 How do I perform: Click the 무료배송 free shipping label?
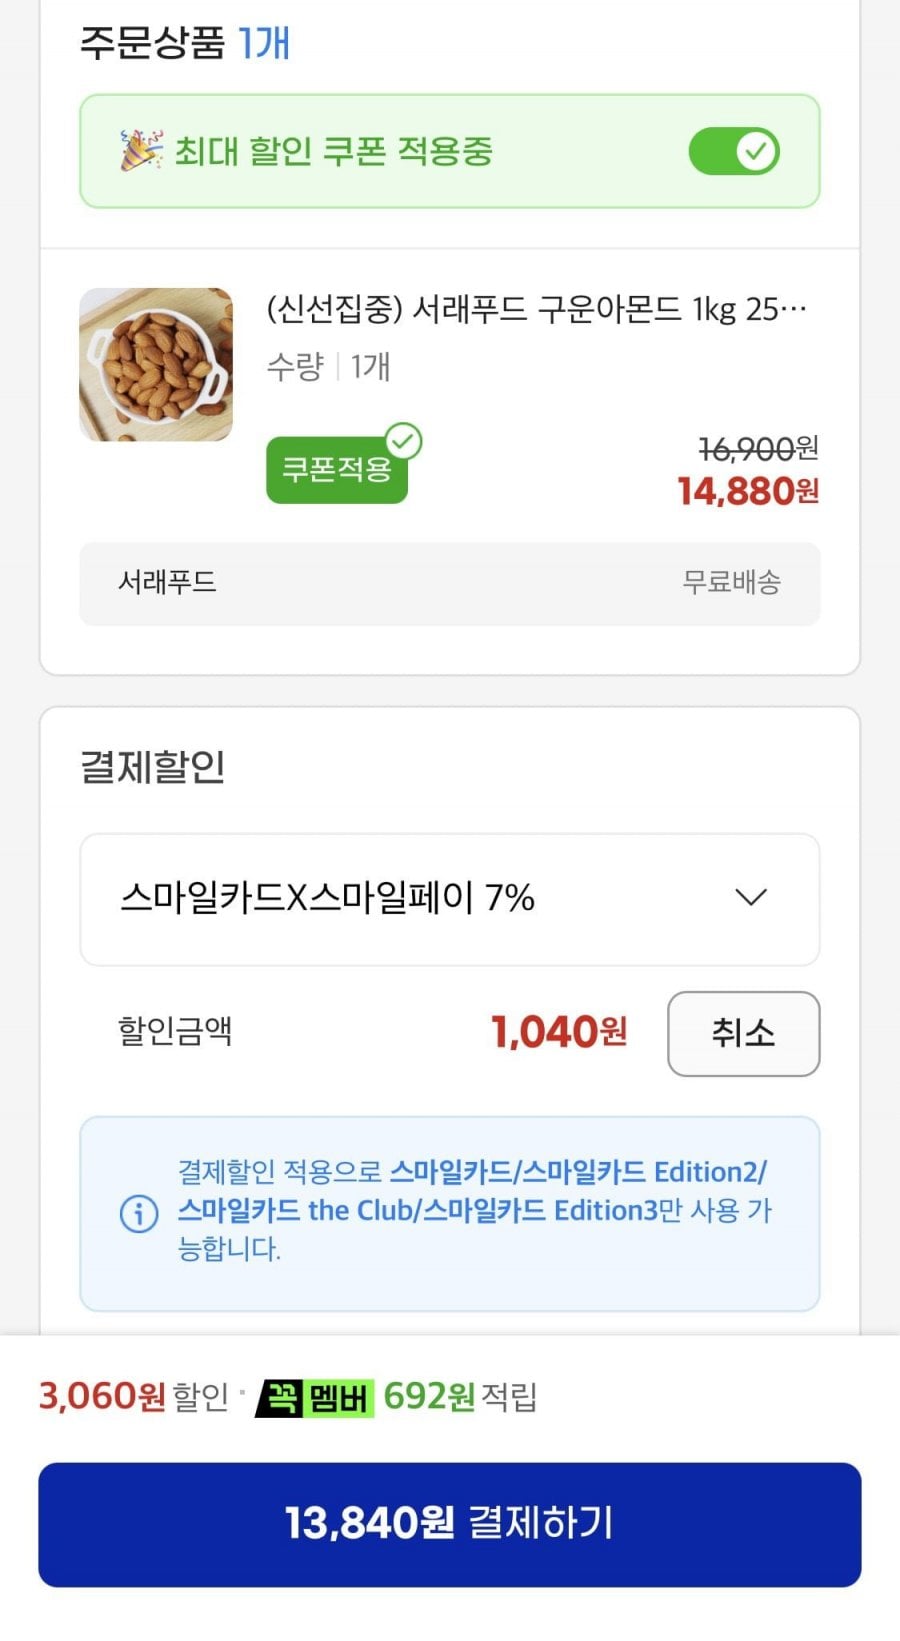731,582
